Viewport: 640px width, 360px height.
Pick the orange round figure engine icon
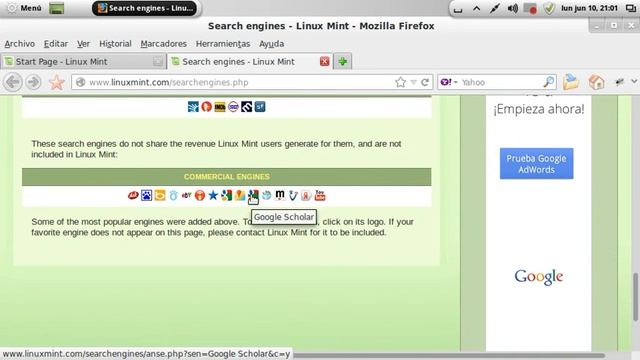click(200, 196)
